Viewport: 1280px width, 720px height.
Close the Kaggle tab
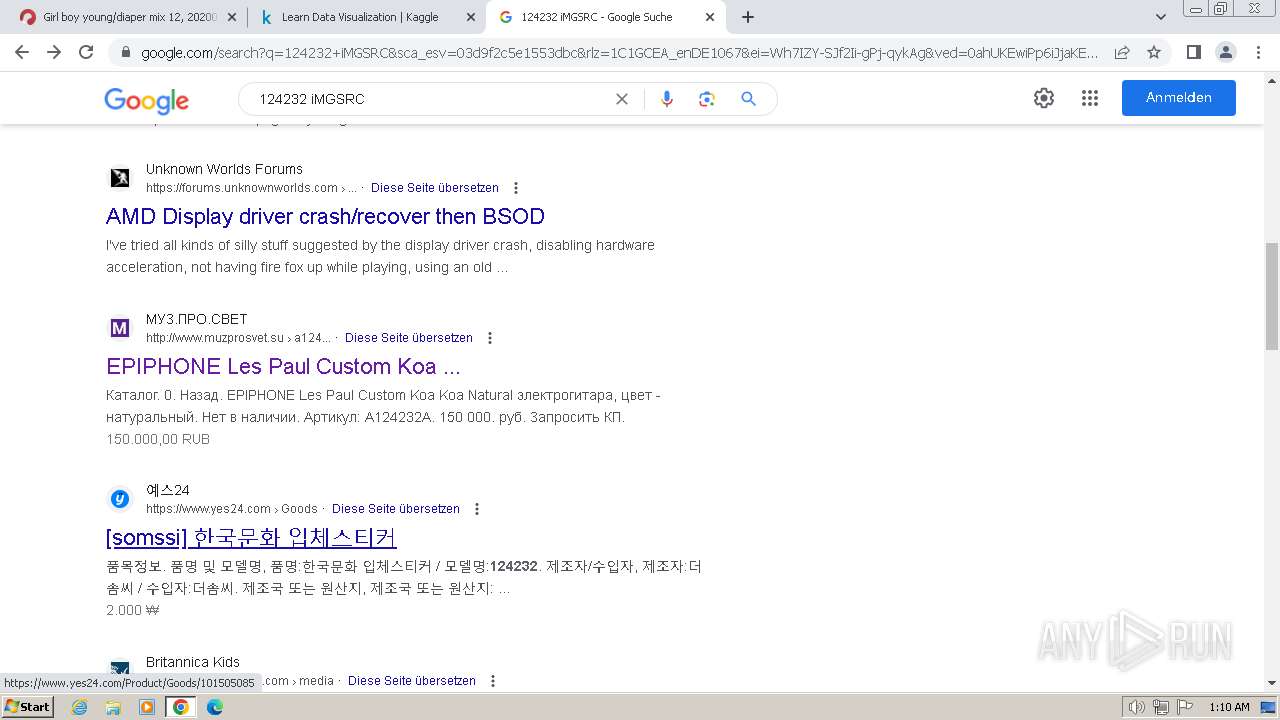click(471, 17)
